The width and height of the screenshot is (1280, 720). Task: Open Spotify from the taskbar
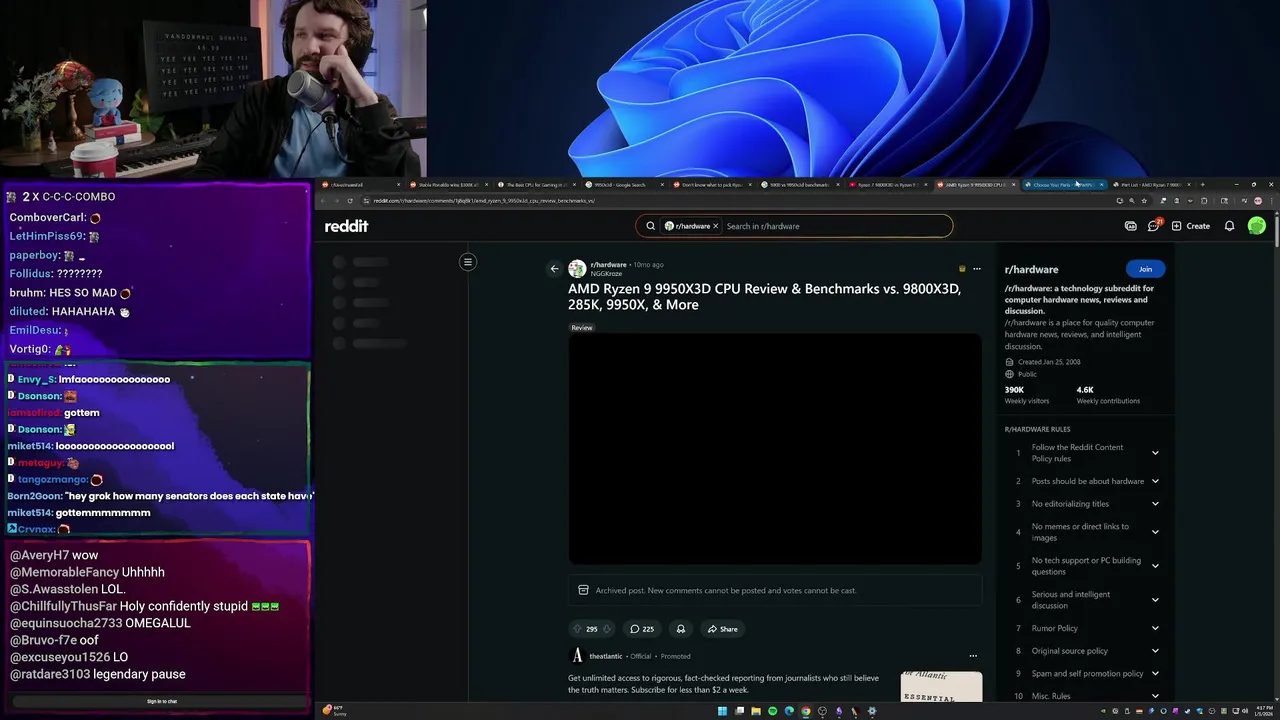pos(772,711)
